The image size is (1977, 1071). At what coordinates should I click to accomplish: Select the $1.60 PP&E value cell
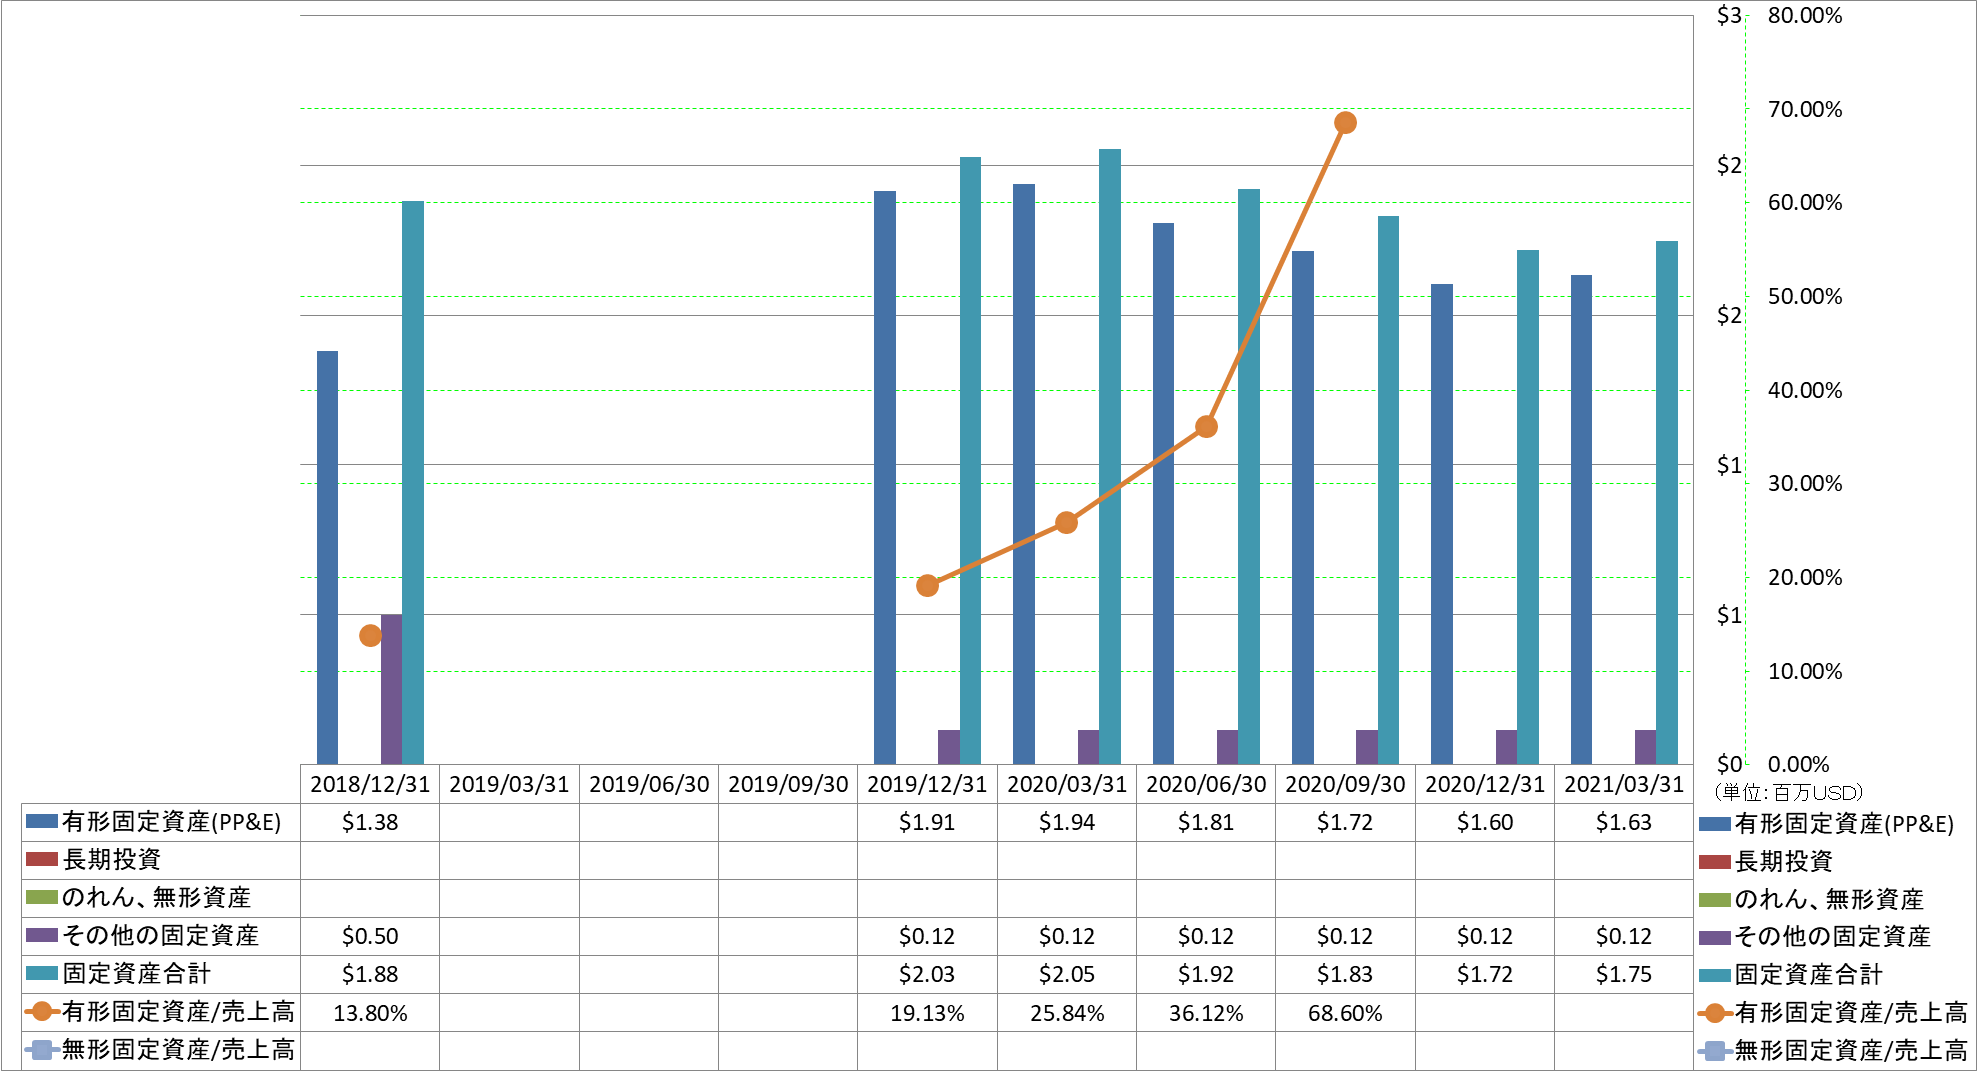pos(1485,822)
